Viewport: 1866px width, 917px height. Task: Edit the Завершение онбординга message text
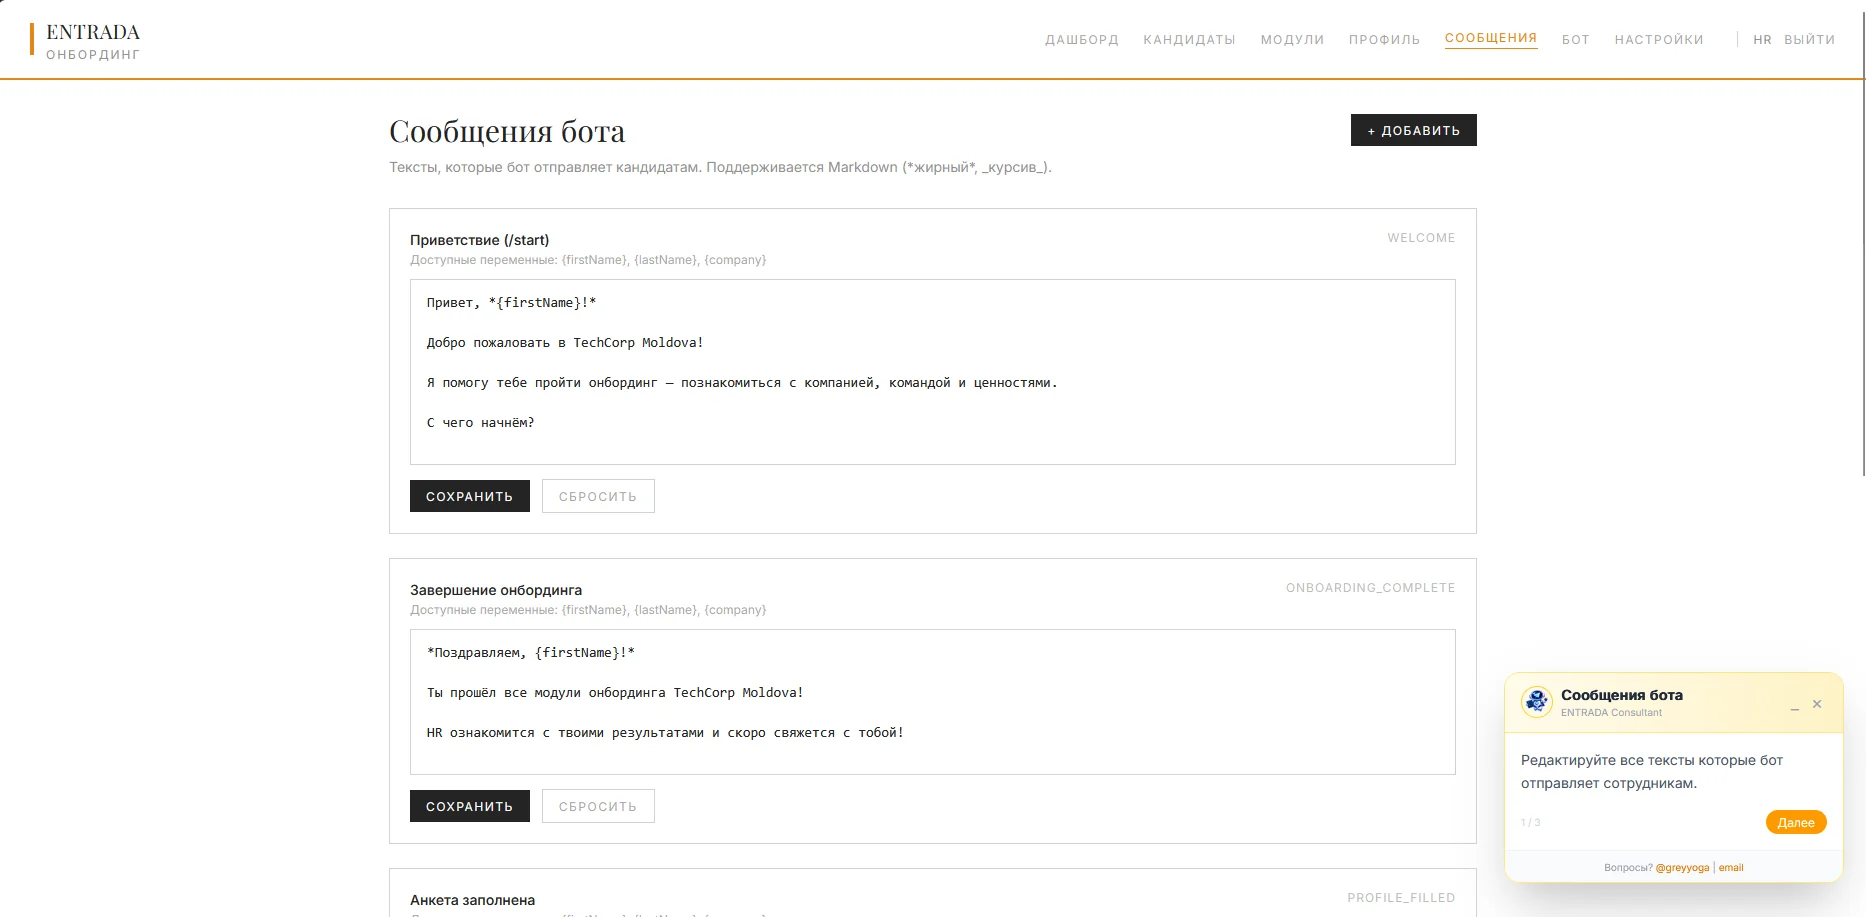932,702
